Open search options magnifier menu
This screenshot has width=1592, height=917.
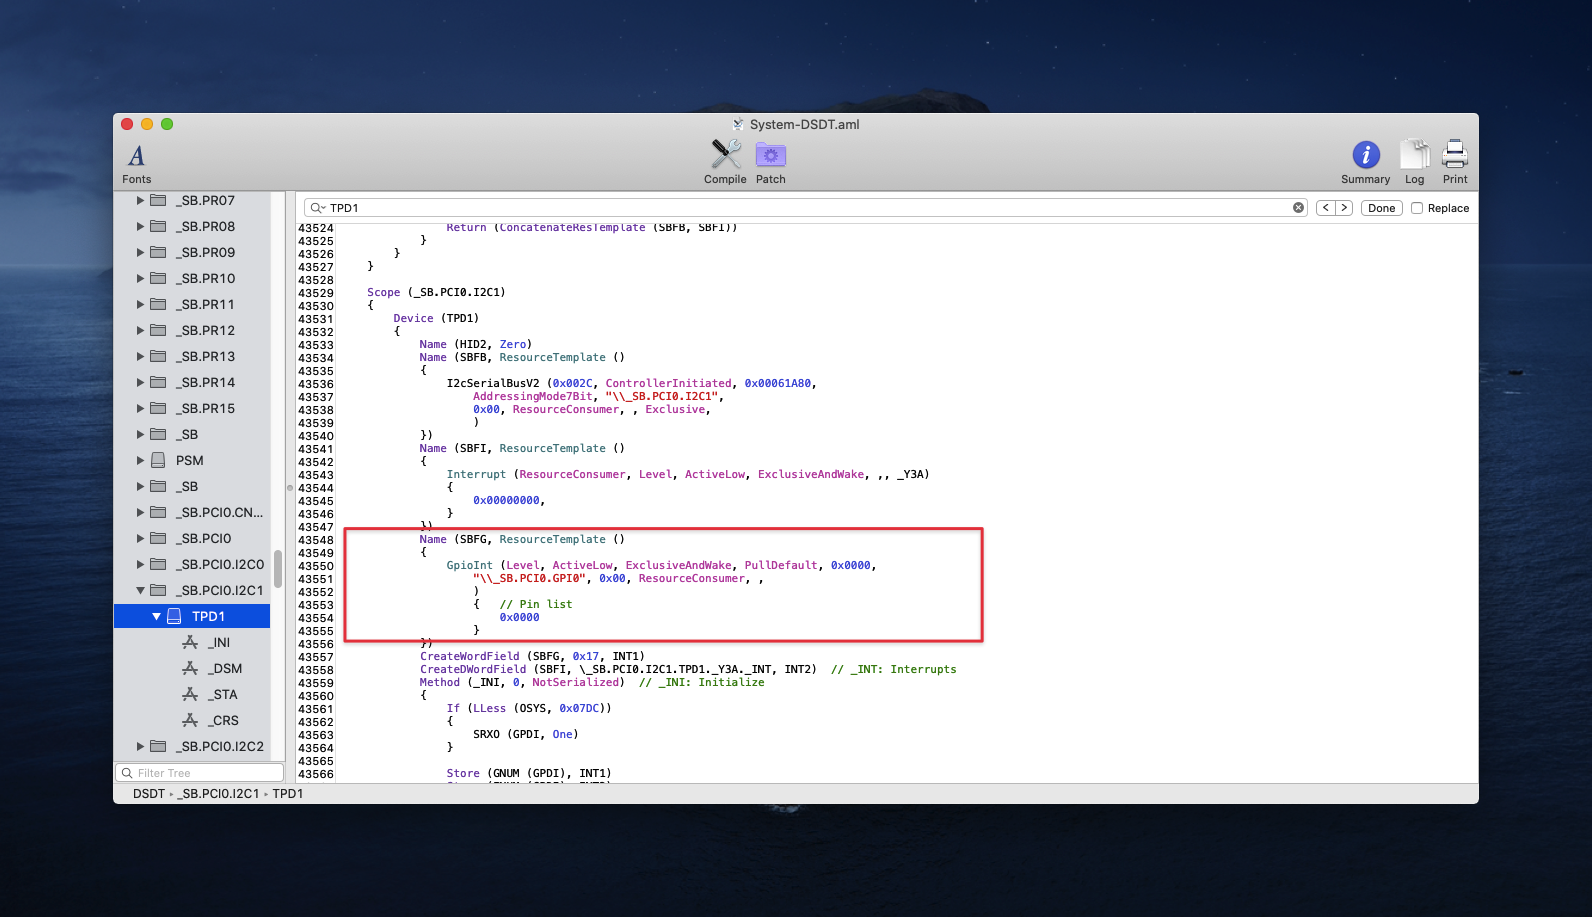(x=317, y=208)
